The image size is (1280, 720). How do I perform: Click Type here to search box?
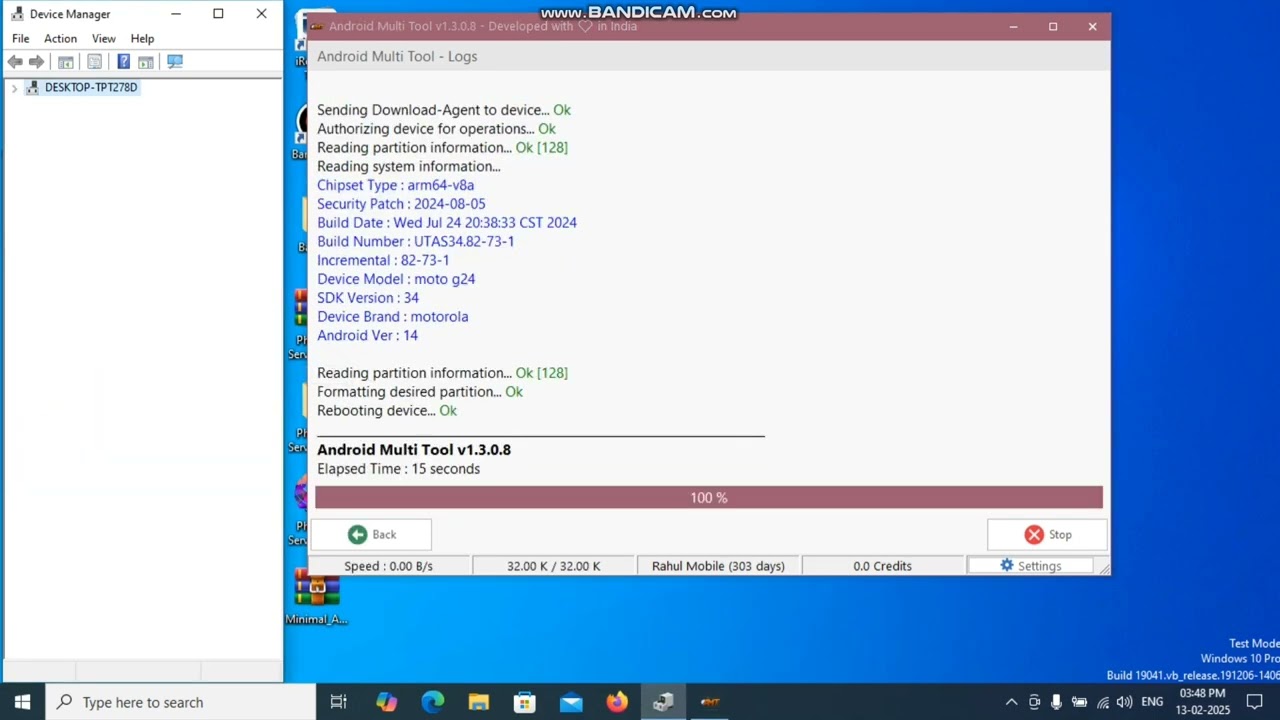[181, 702]
